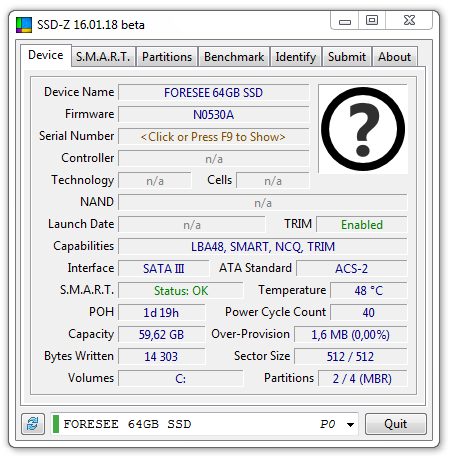Click the P0 port label in drive selector
The height and width of the screenshot is (457, 450).
[x=327, y=424]
